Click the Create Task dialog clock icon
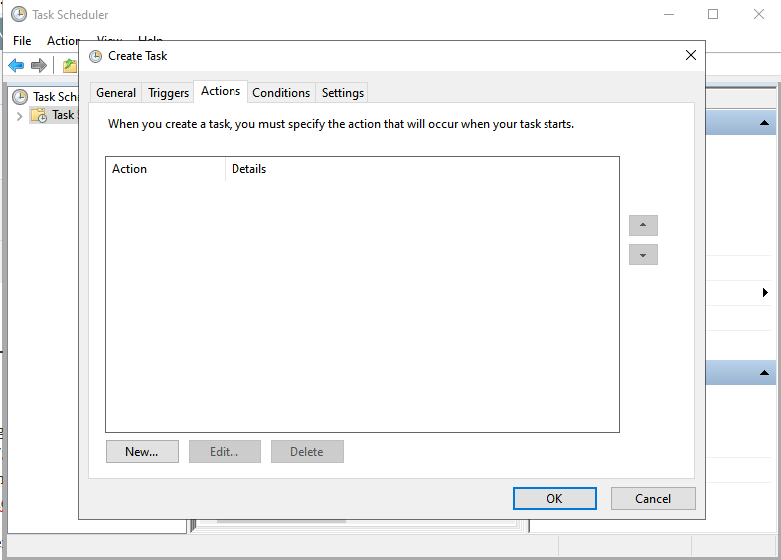Screen dimensions: 781x560 click(96, 56)
